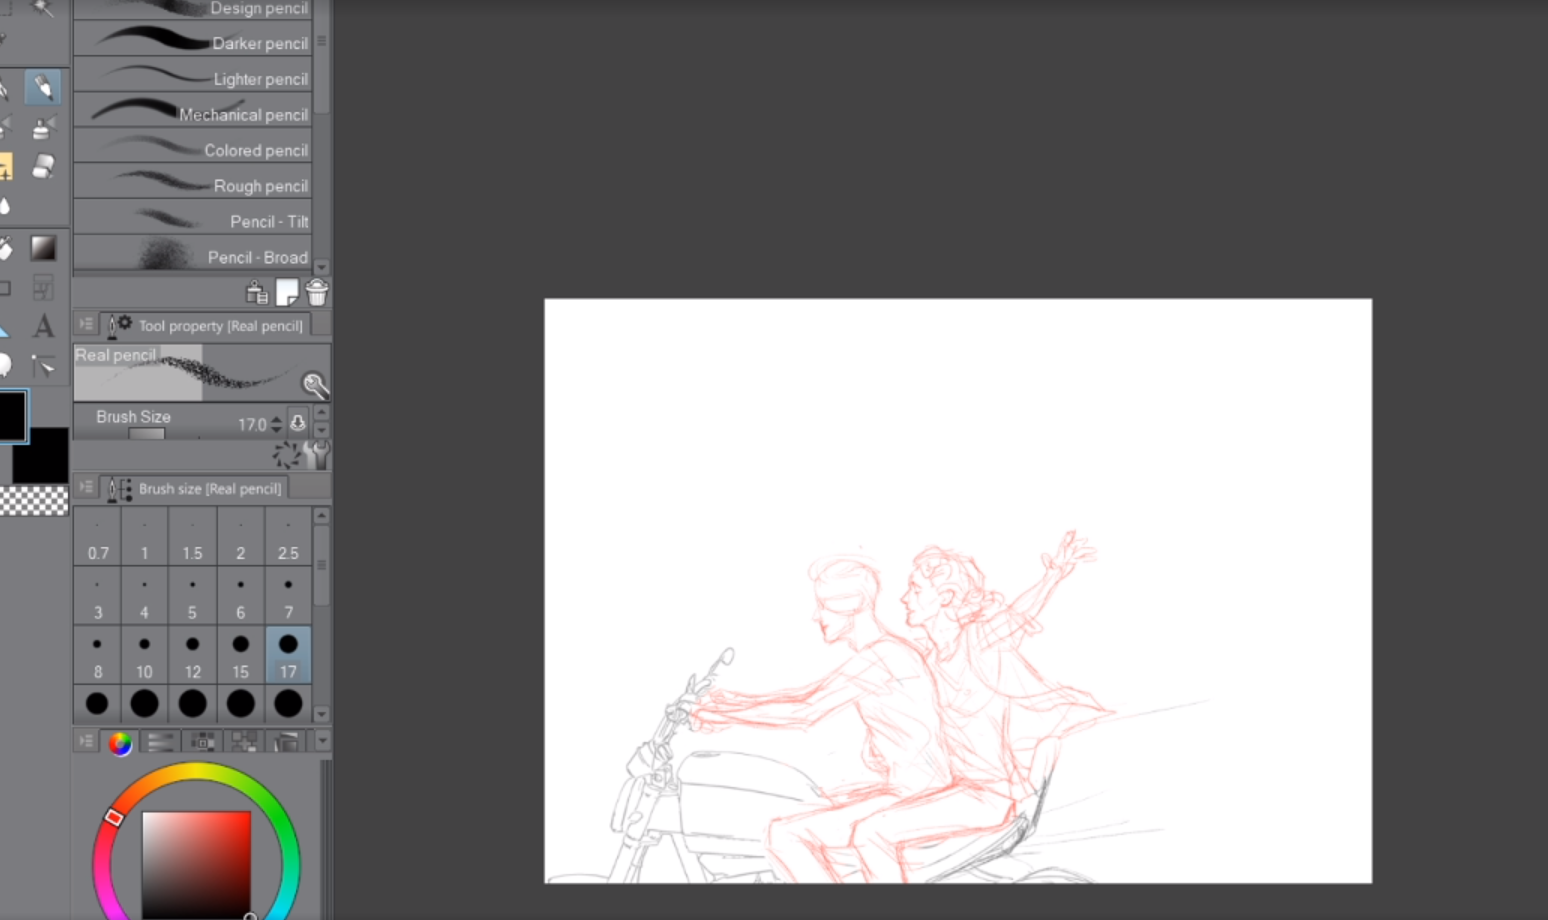Select the Eraser tool
Screen dimensions: 1548x920
tap(42, 166)
